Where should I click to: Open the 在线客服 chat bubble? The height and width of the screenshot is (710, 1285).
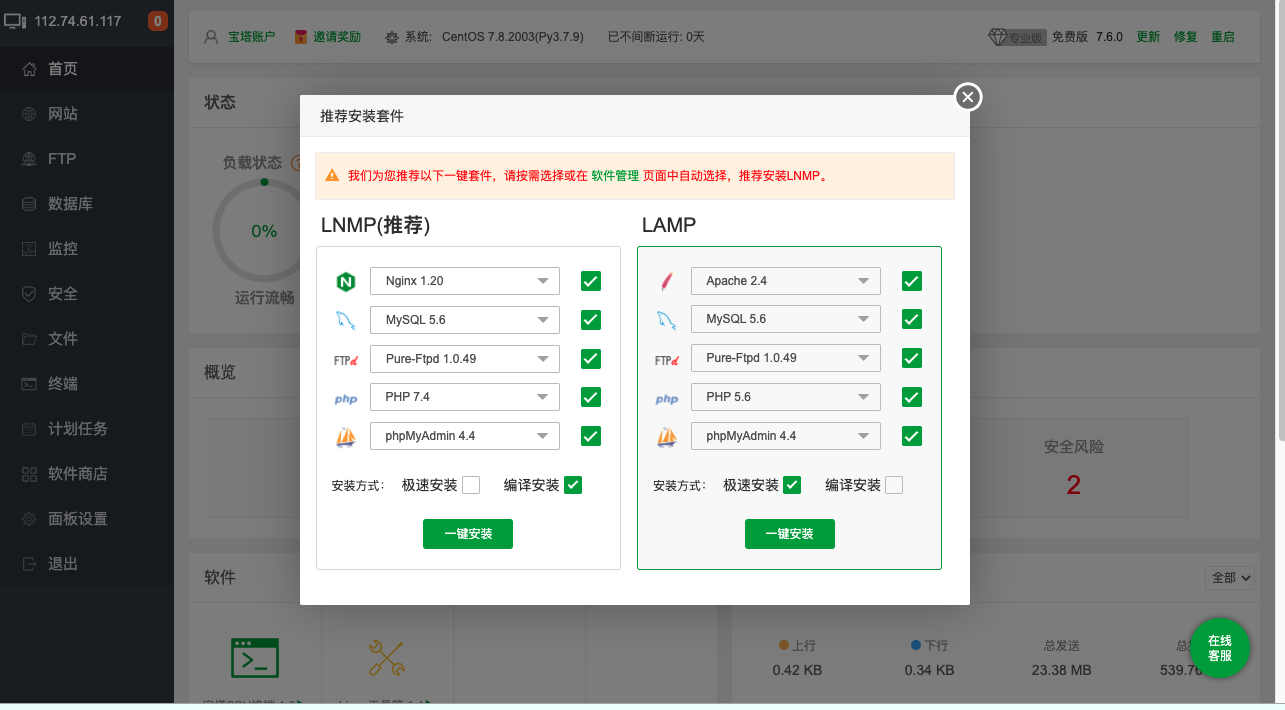pos(1219,648)
